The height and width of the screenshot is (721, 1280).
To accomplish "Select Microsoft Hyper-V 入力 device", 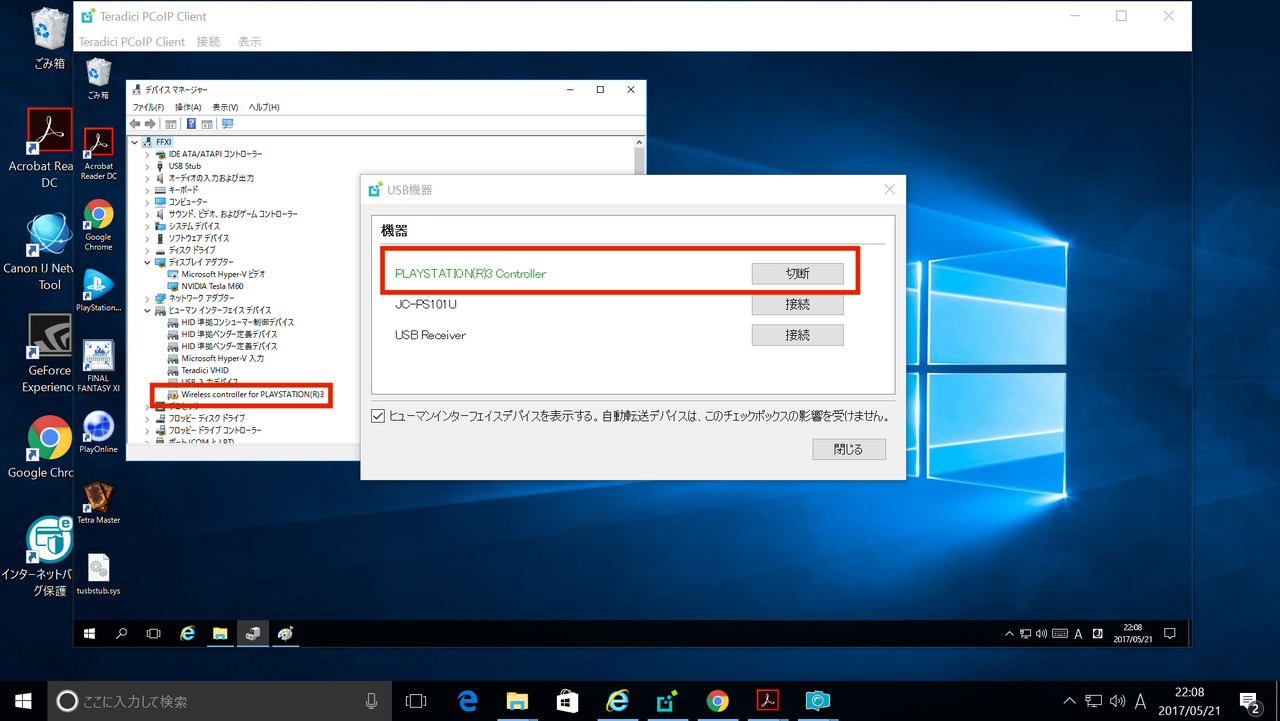I will pos(222,358).
